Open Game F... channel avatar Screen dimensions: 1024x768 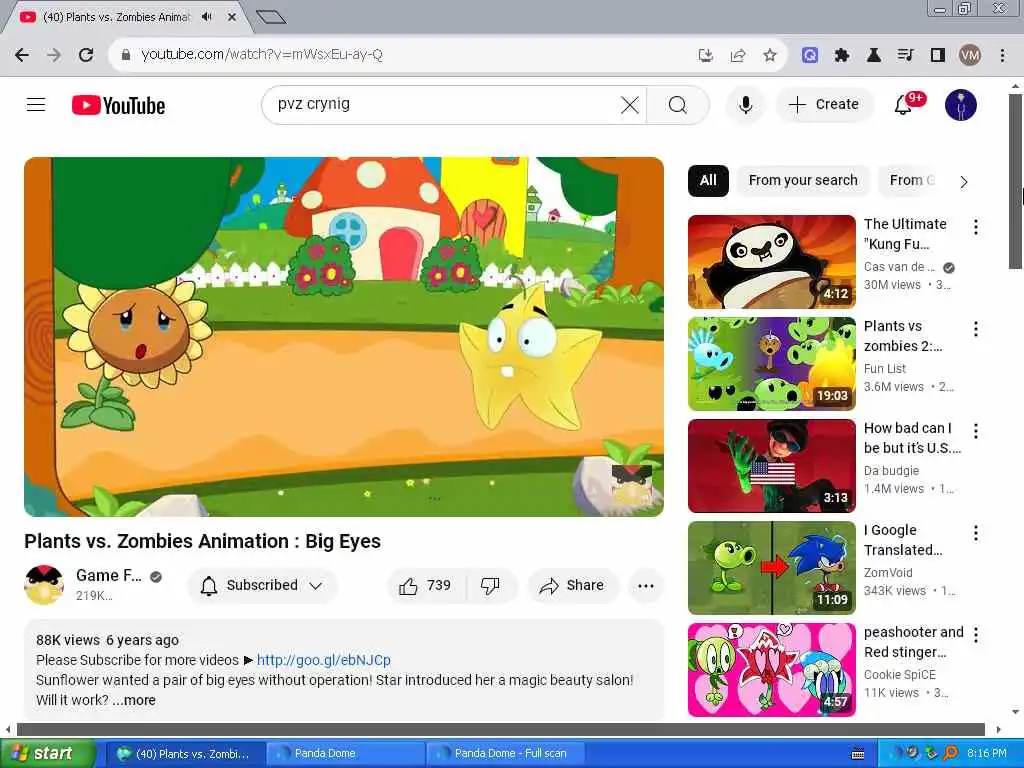44,584
